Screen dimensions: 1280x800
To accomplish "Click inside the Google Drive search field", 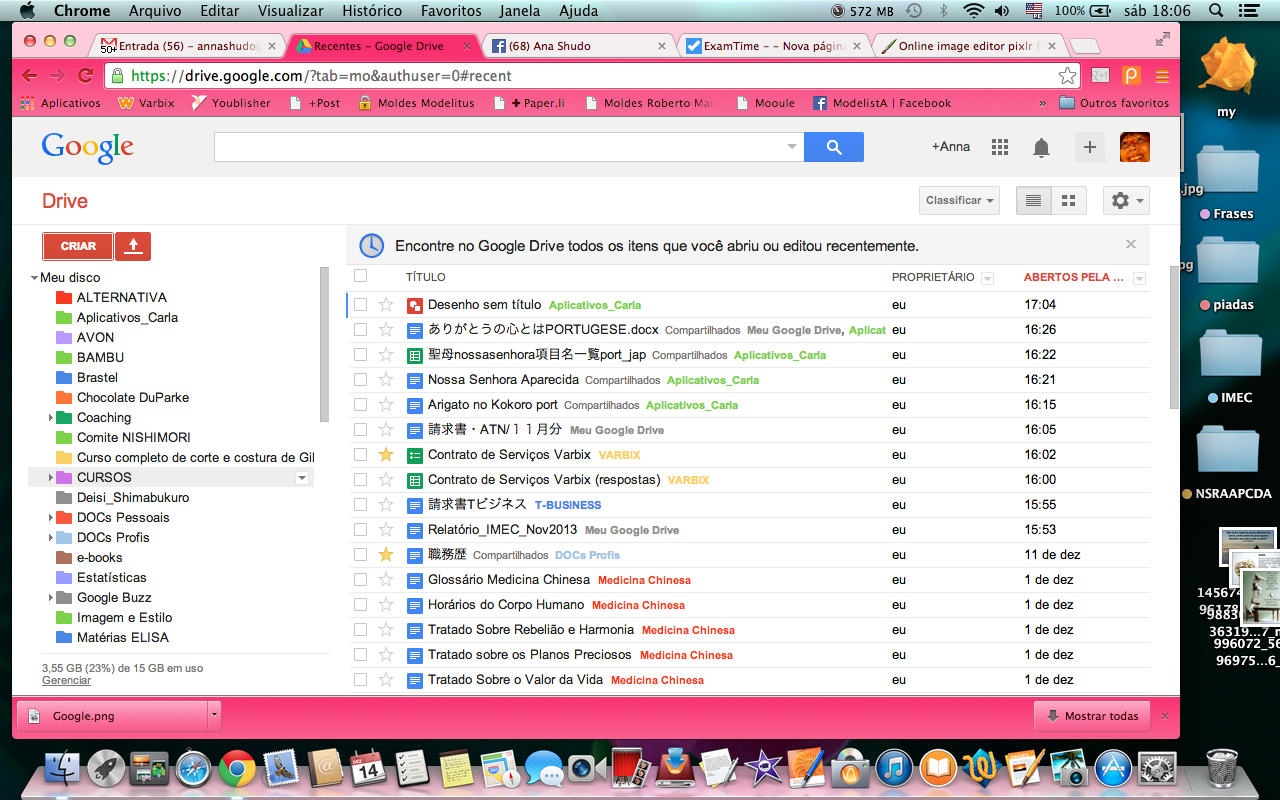I will point(500,147).
